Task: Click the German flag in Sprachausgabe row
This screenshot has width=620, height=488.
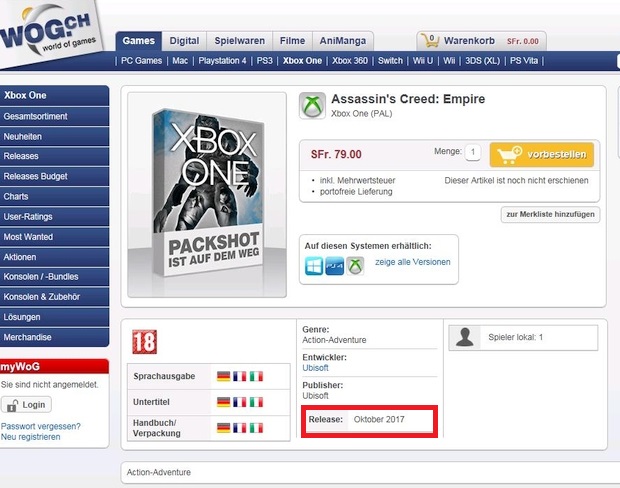Action: [x=223, y=376]
